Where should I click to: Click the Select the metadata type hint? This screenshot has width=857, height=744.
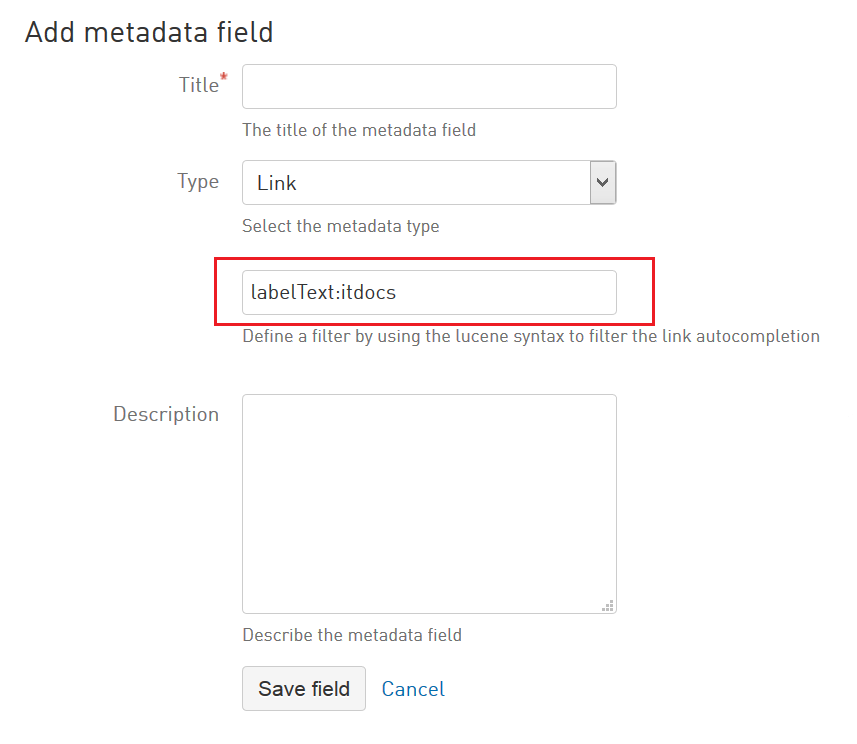(x=341, y=226)
